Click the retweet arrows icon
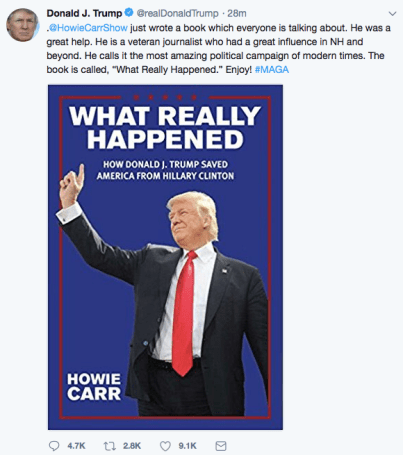The width and height of the screenshot is (403, 455). pos(109,446)
